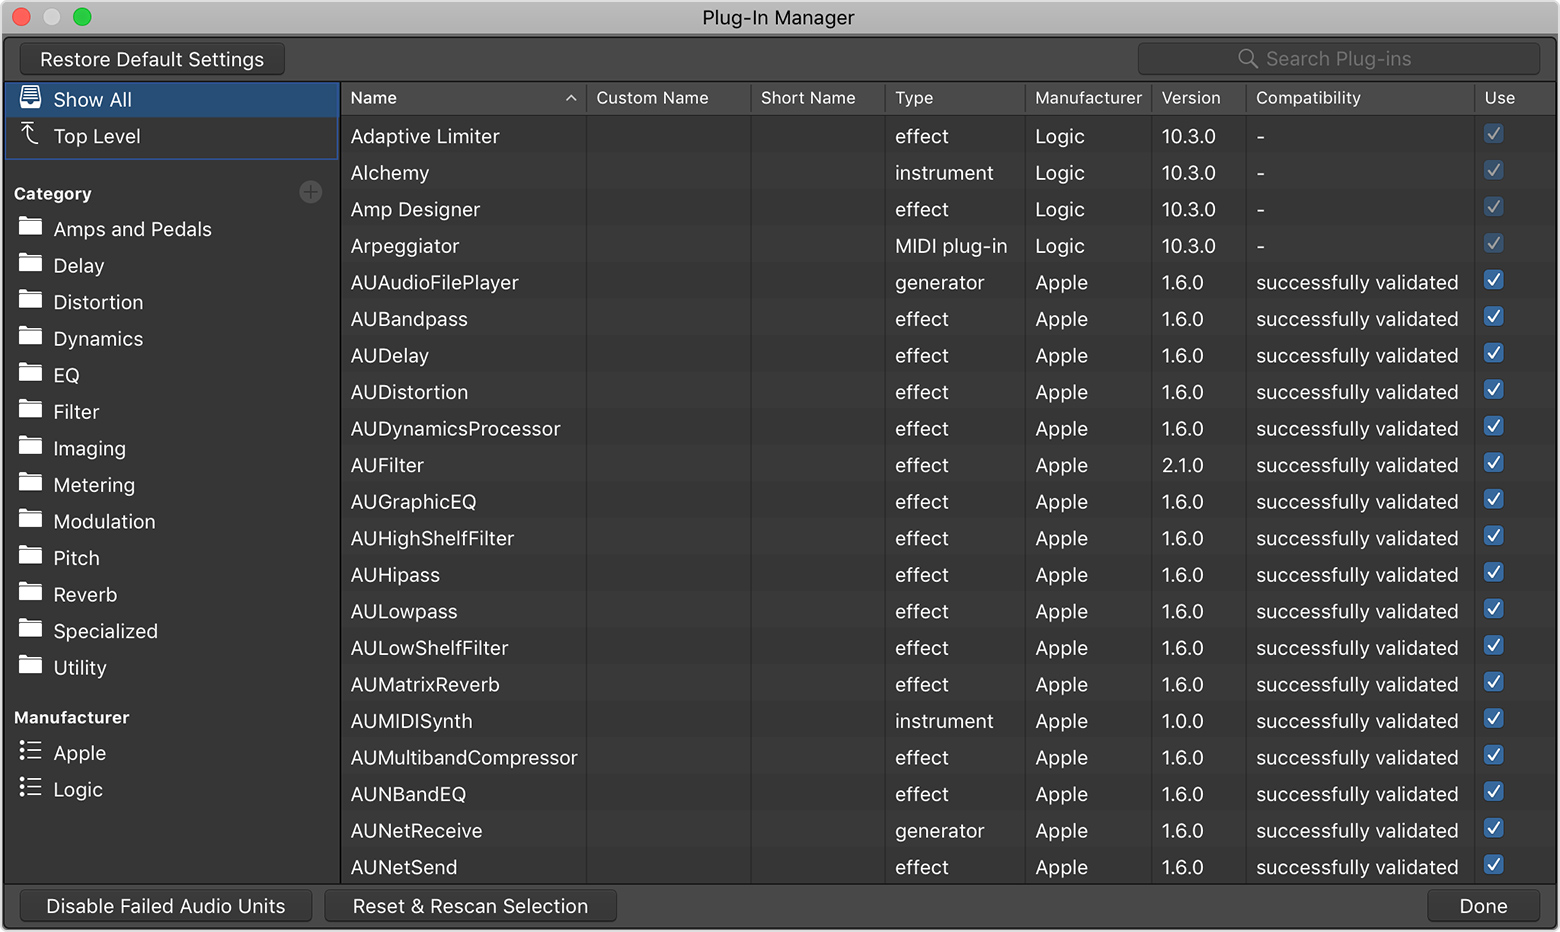The image size is (1560, 932).
Task: Click the search magnifier icon
Action: (x=1248, y=58)
